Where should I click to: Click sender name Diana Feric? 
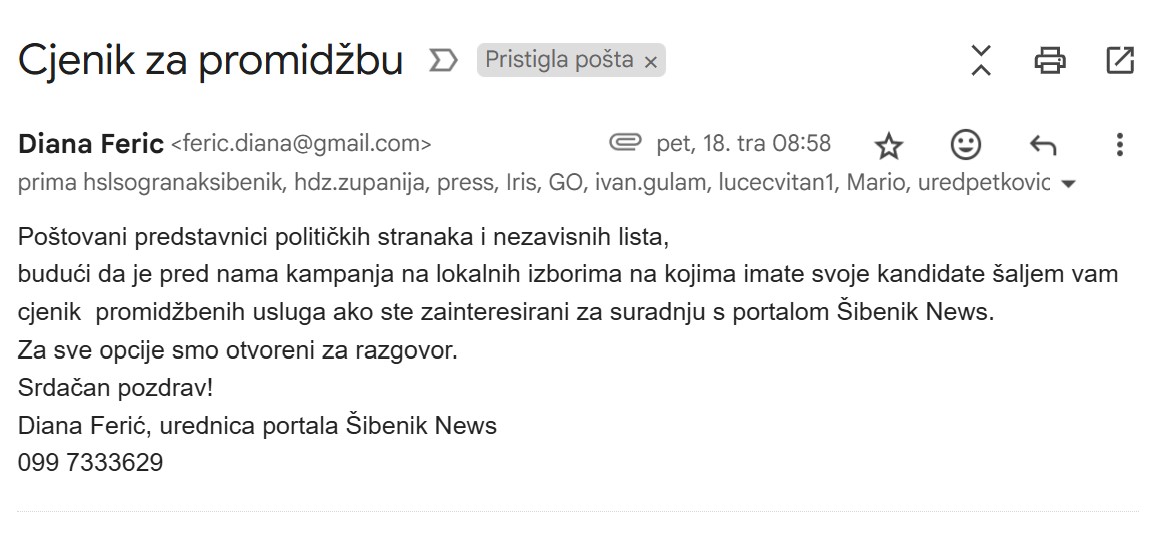91,144
